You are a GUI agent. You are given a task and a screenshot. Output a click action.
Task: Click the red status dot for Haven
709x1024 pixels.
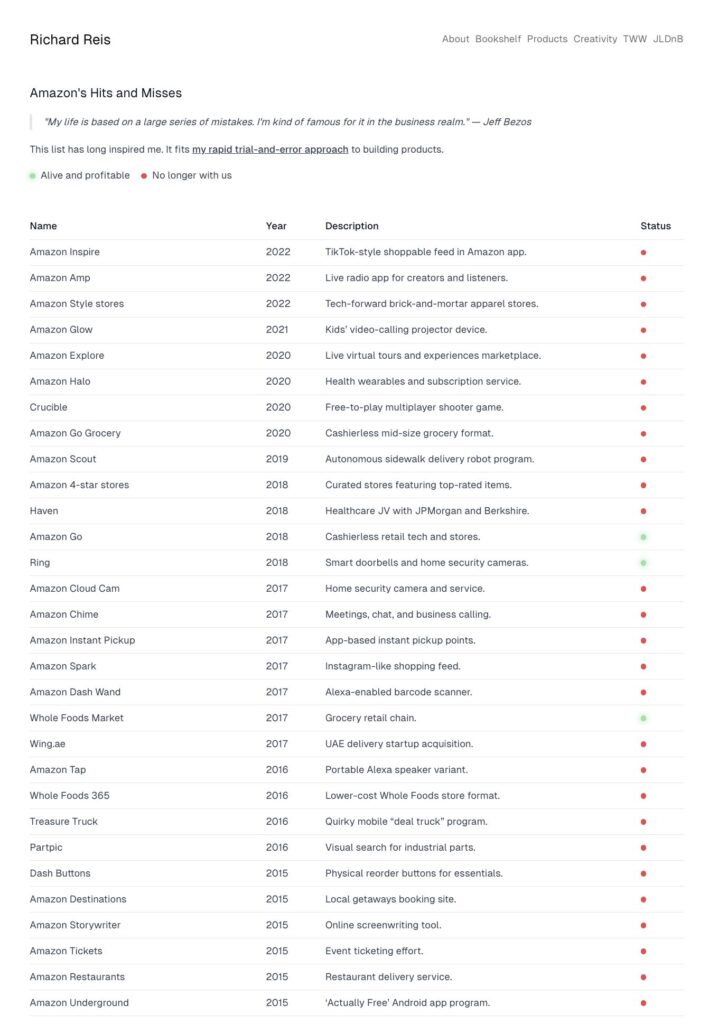pos(643,511)
